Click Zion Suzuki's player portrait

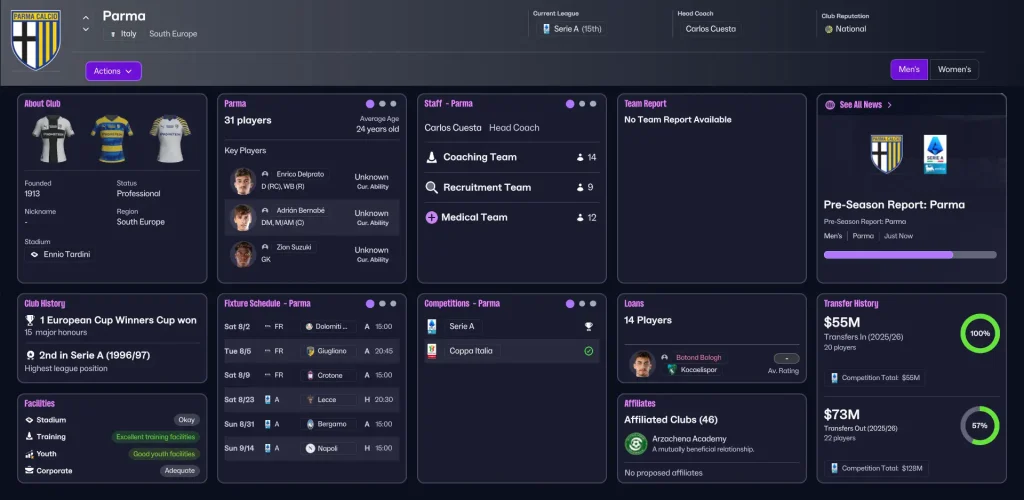[x=242, y=254]
